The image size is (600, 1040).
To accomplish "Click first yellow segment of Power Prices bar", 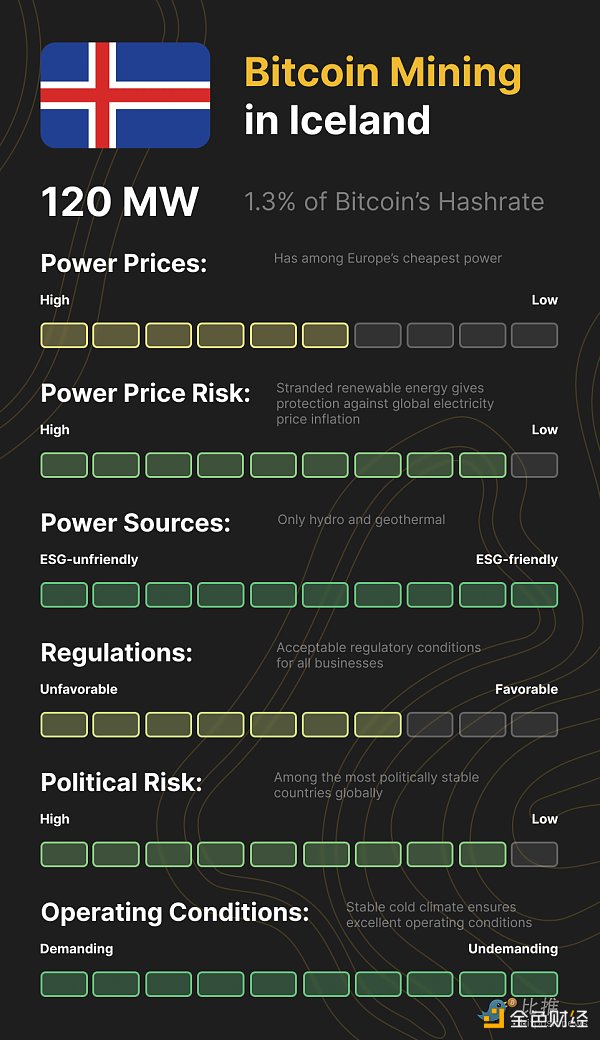I will point(63,335).
